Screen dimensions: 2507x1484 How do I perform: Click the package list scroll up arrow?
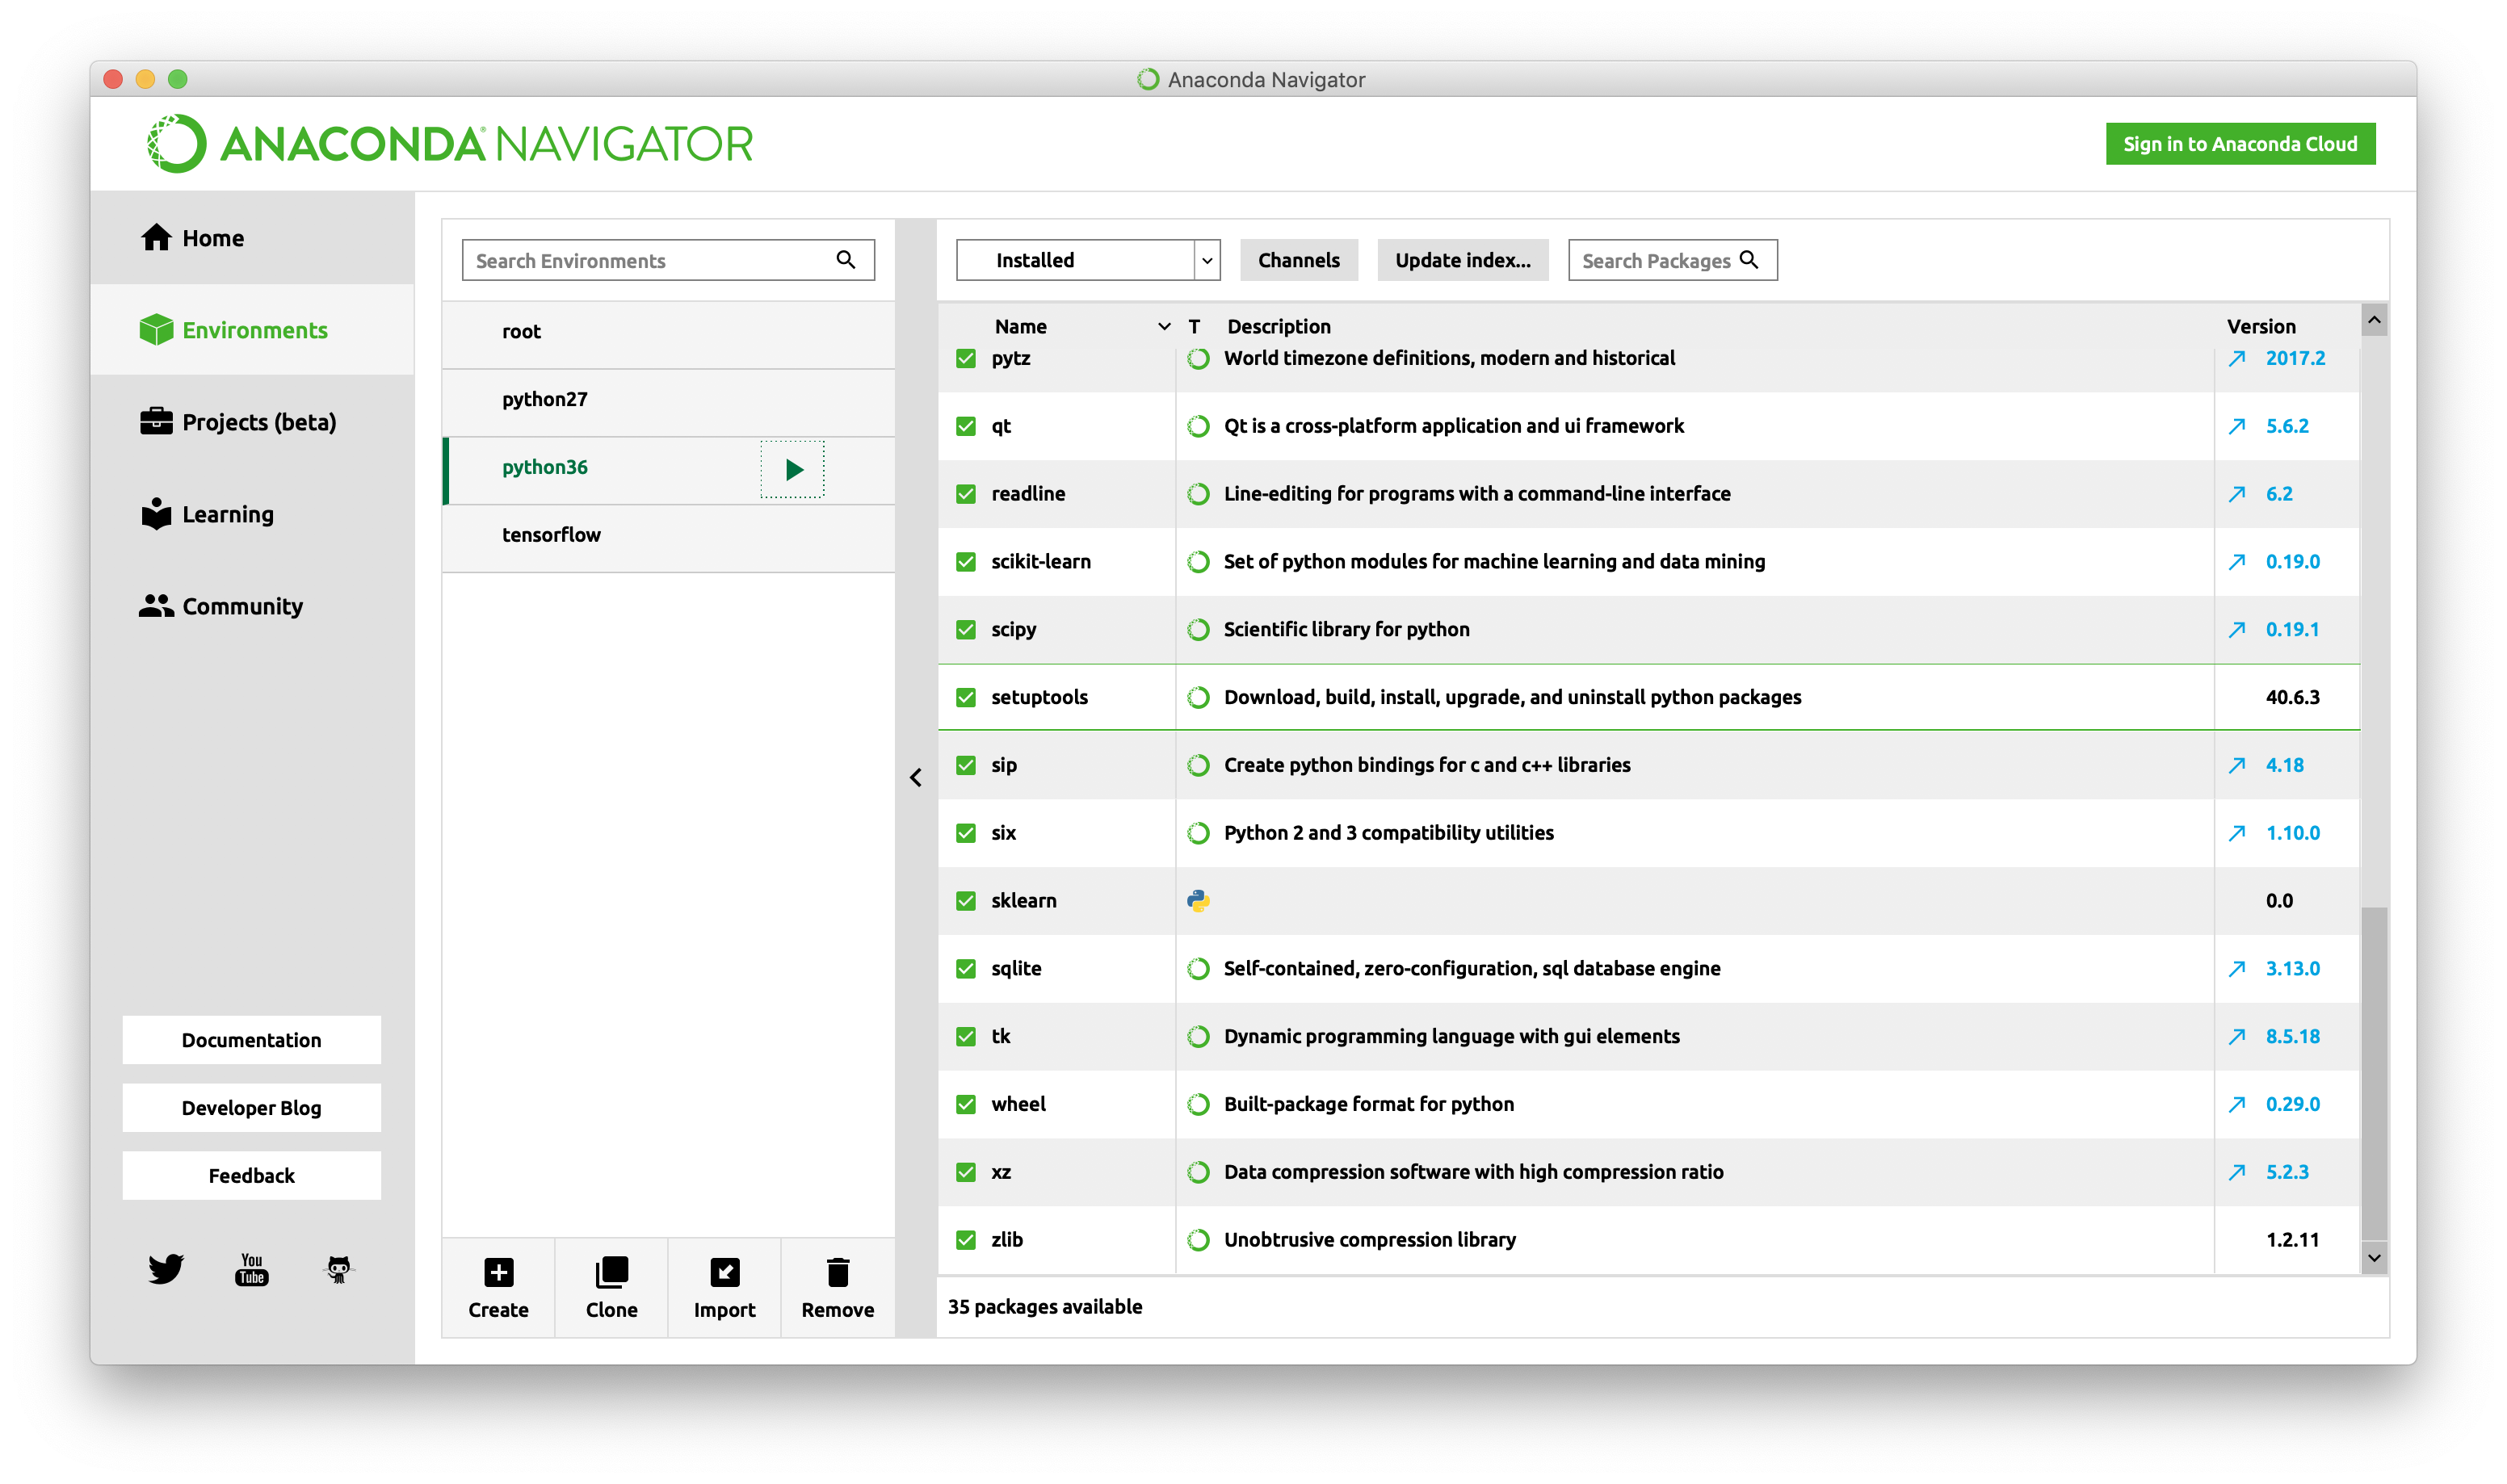[x=2374, y=320]
